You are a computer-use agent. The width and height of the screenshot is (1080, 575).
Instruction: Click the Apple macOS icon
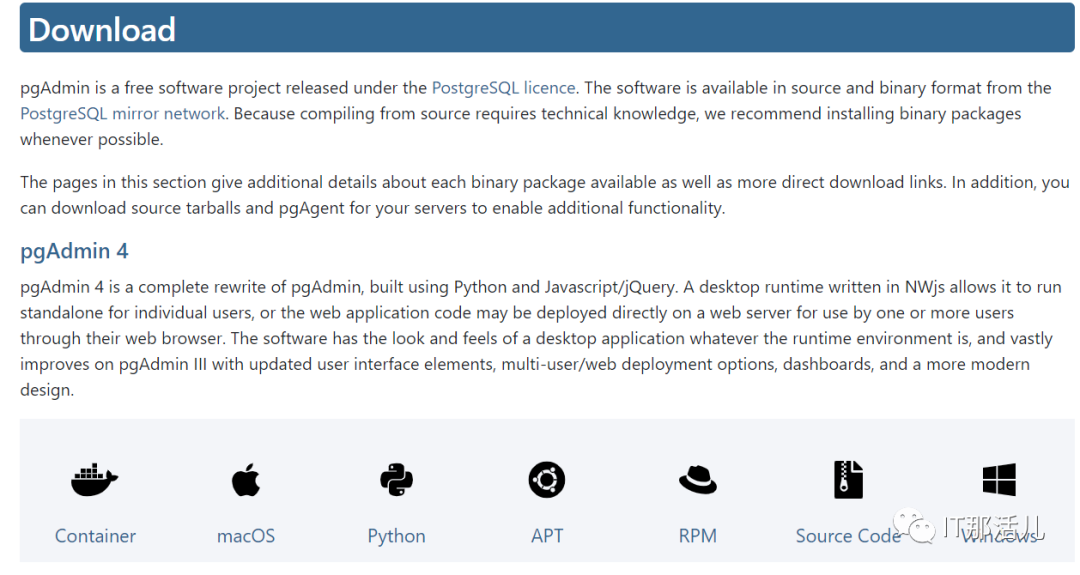(x=246, y=480)
